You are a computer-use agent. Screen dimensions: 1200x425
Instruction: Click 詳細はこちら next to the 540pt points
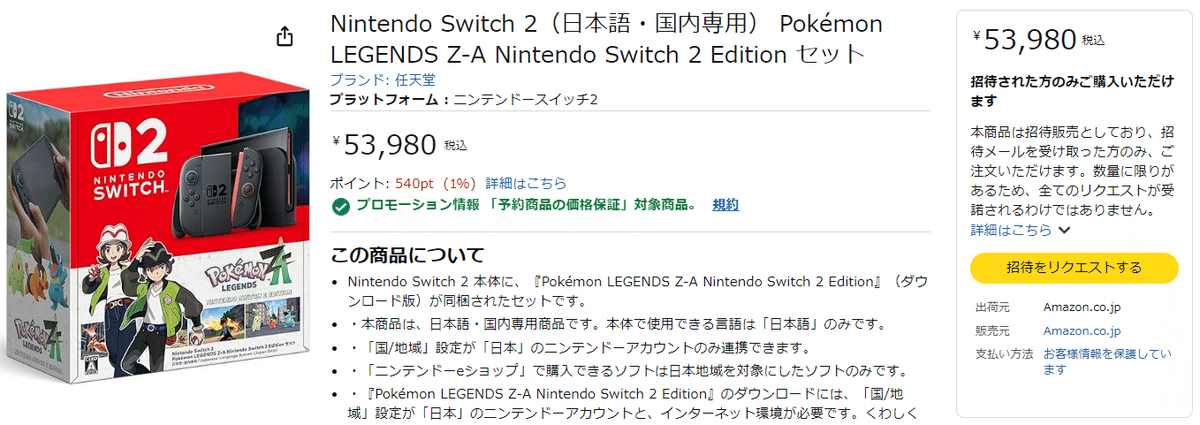point(526,183)
